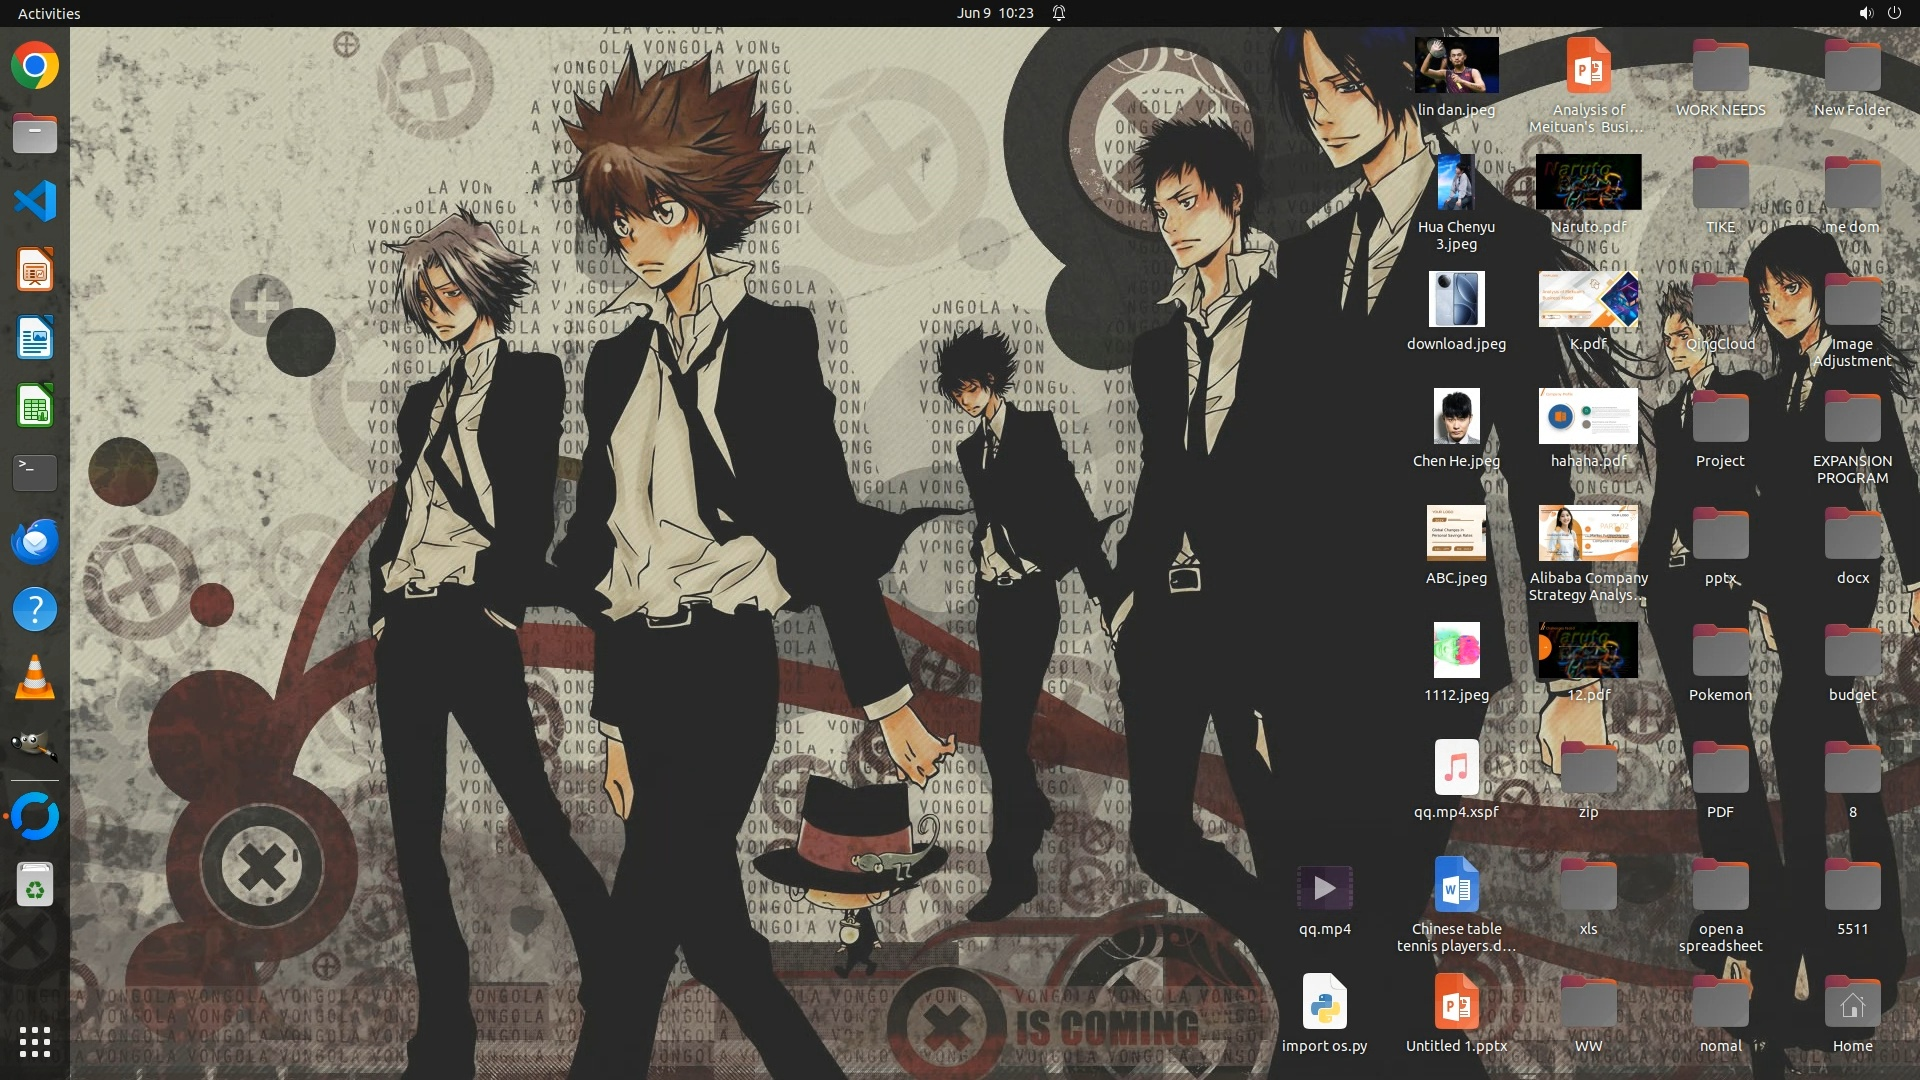Viewport: 1920px width, 1080px height.
Task: Open Google Chrome from the dock
Action: (35, 66)
